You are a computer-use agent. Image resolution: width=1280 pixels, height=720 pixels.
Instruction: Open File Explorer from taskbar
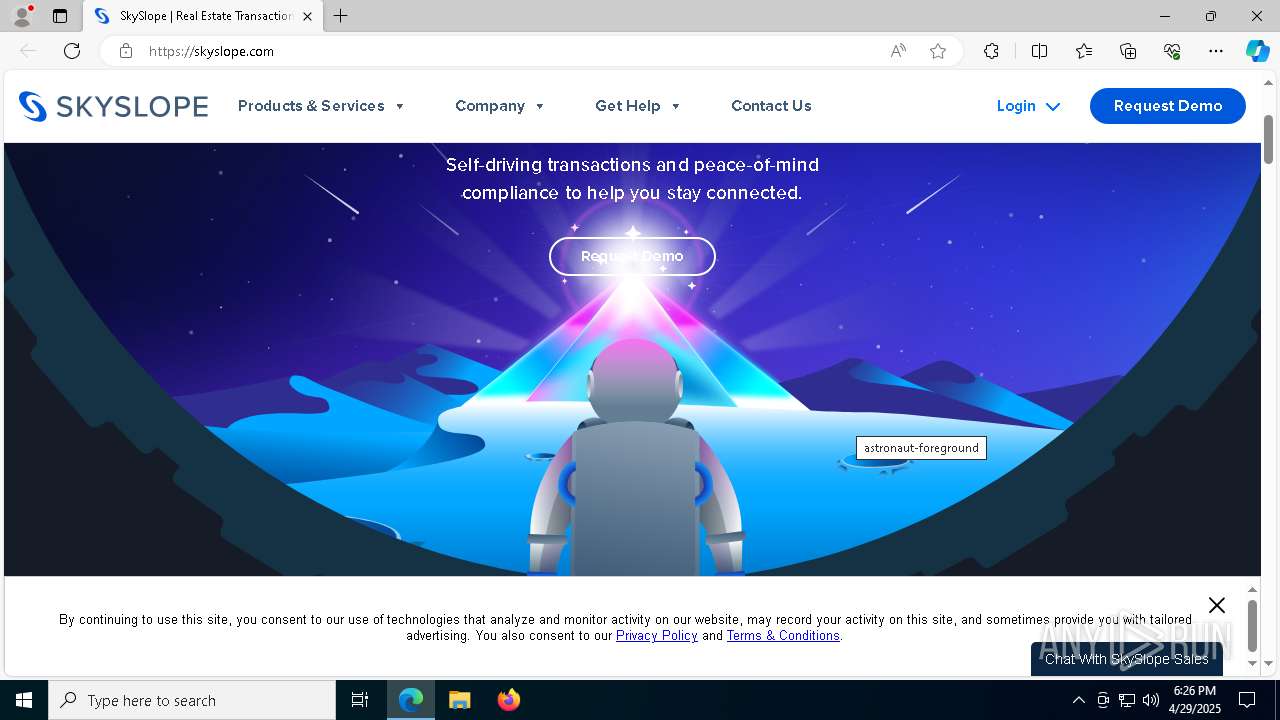point(459,700)
